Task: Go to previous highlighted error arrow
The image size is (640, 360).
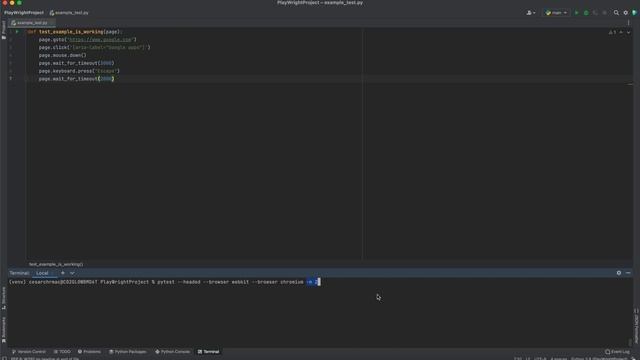Action: [621, 32]
